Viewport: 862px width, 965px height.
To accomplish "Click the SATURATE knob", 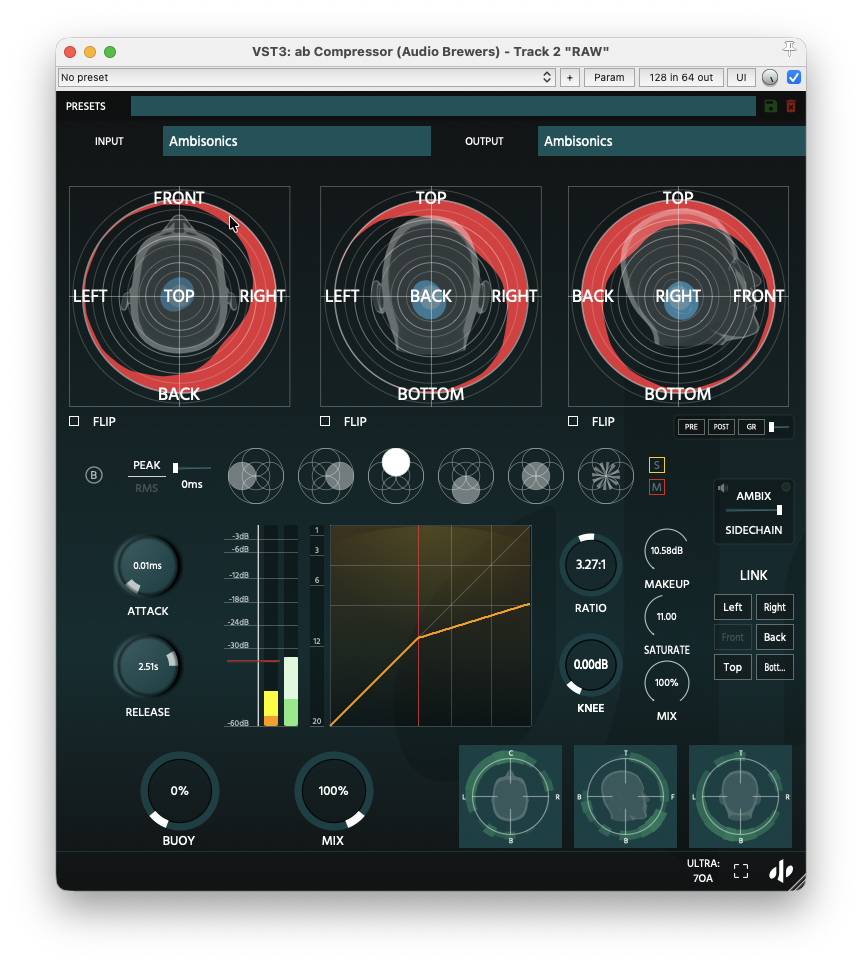I will 666,616.
